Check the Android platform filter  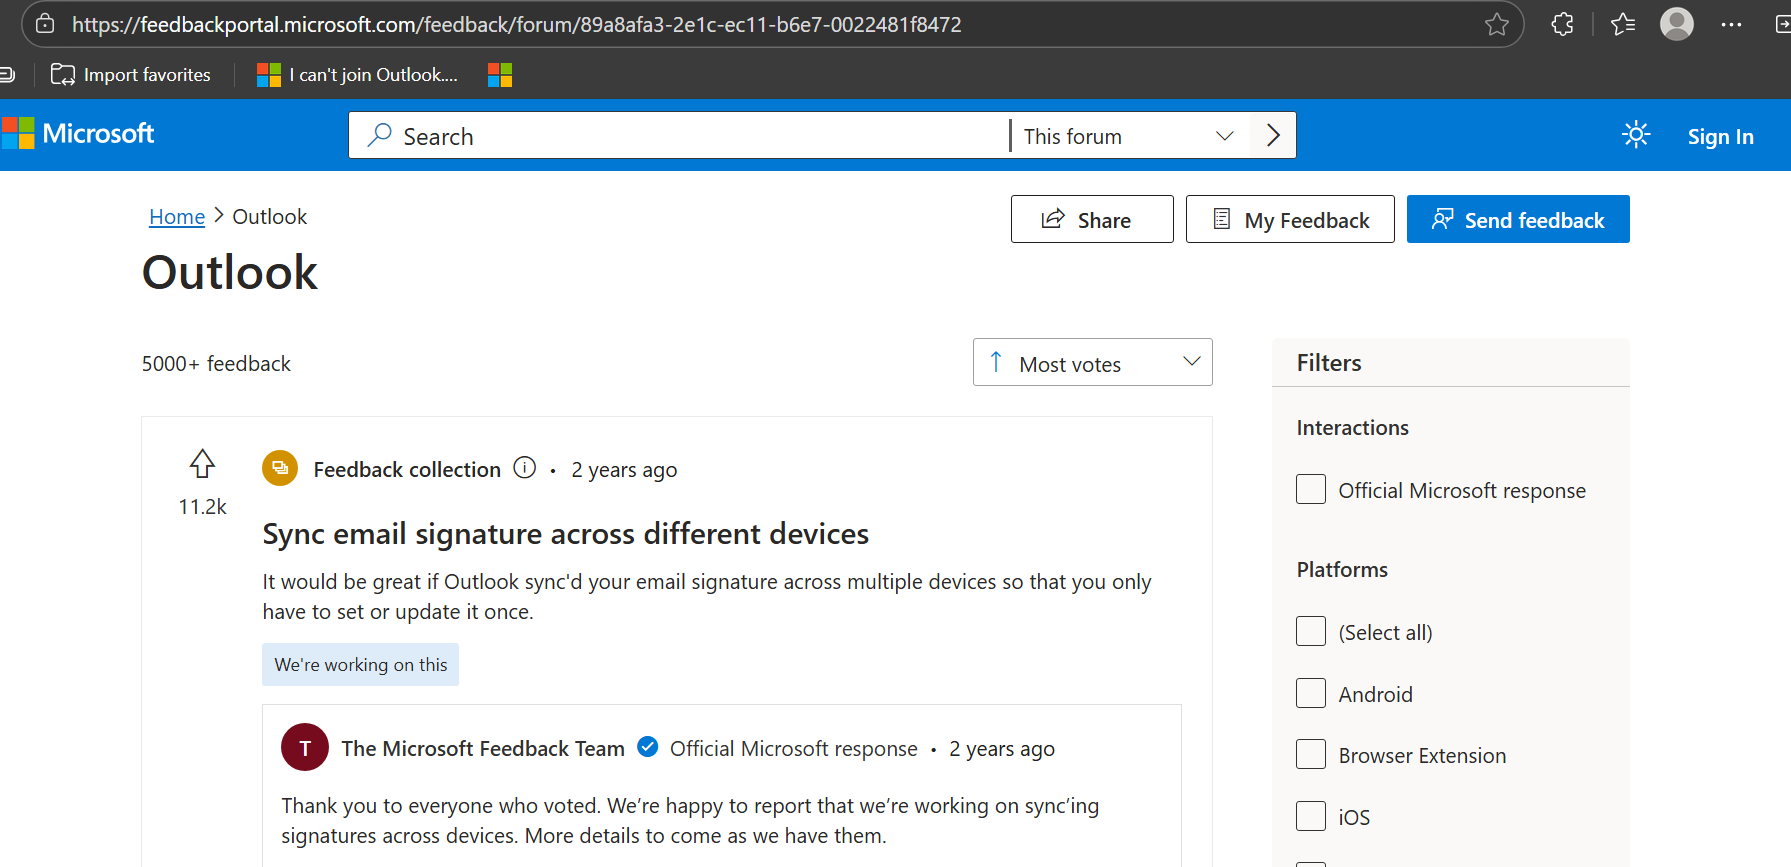[1311, 693]
